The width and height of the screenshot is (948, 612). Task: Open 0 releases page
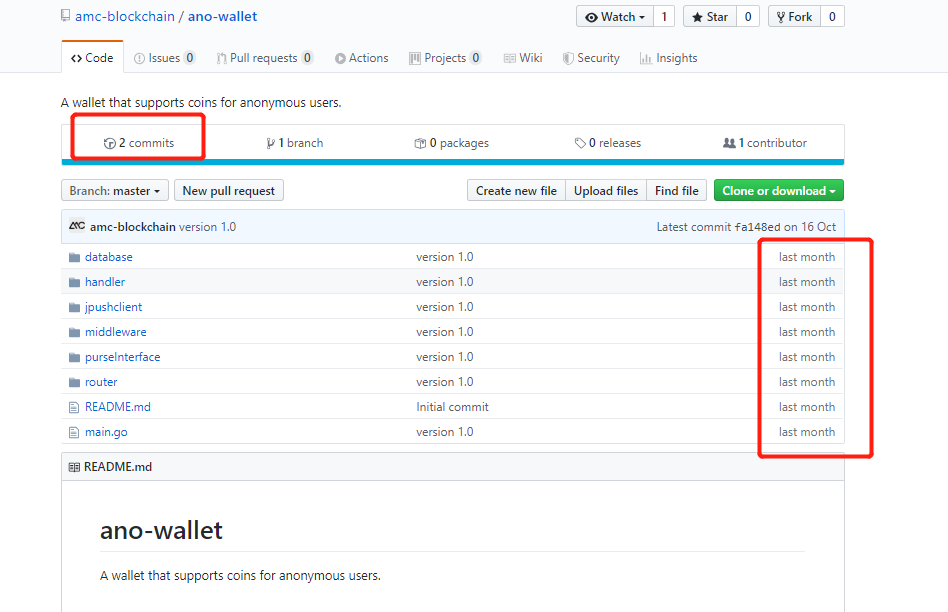click(608, 143)
